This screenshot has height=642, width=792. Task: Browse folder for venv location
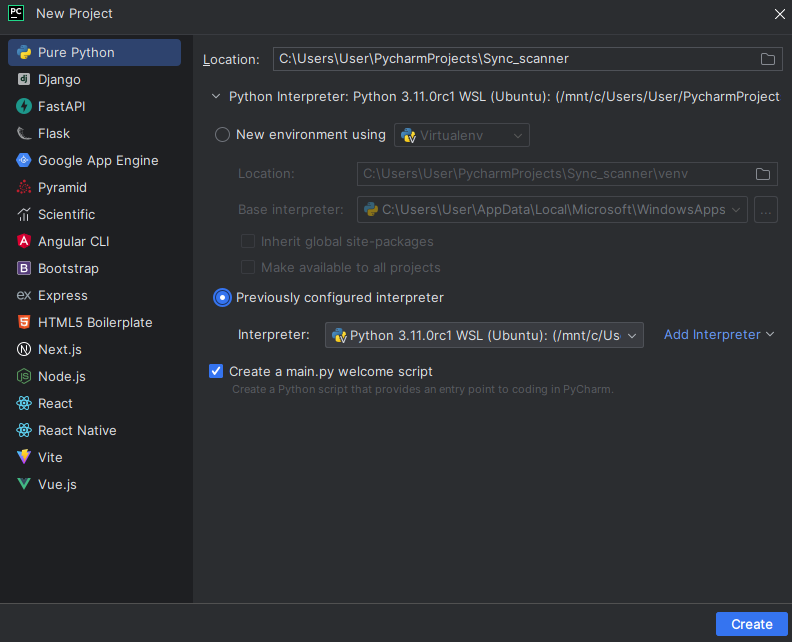click(x=763, y=174)
